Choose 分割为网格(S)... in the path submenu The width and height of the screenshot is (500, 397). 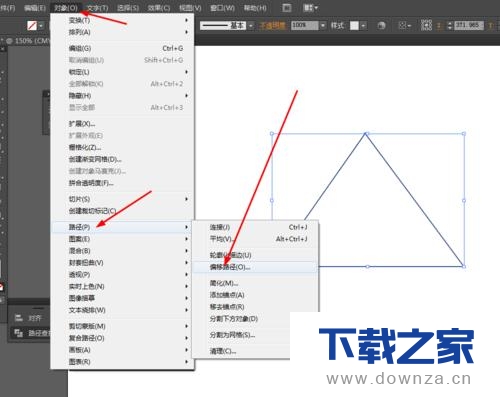pos(242,335)
